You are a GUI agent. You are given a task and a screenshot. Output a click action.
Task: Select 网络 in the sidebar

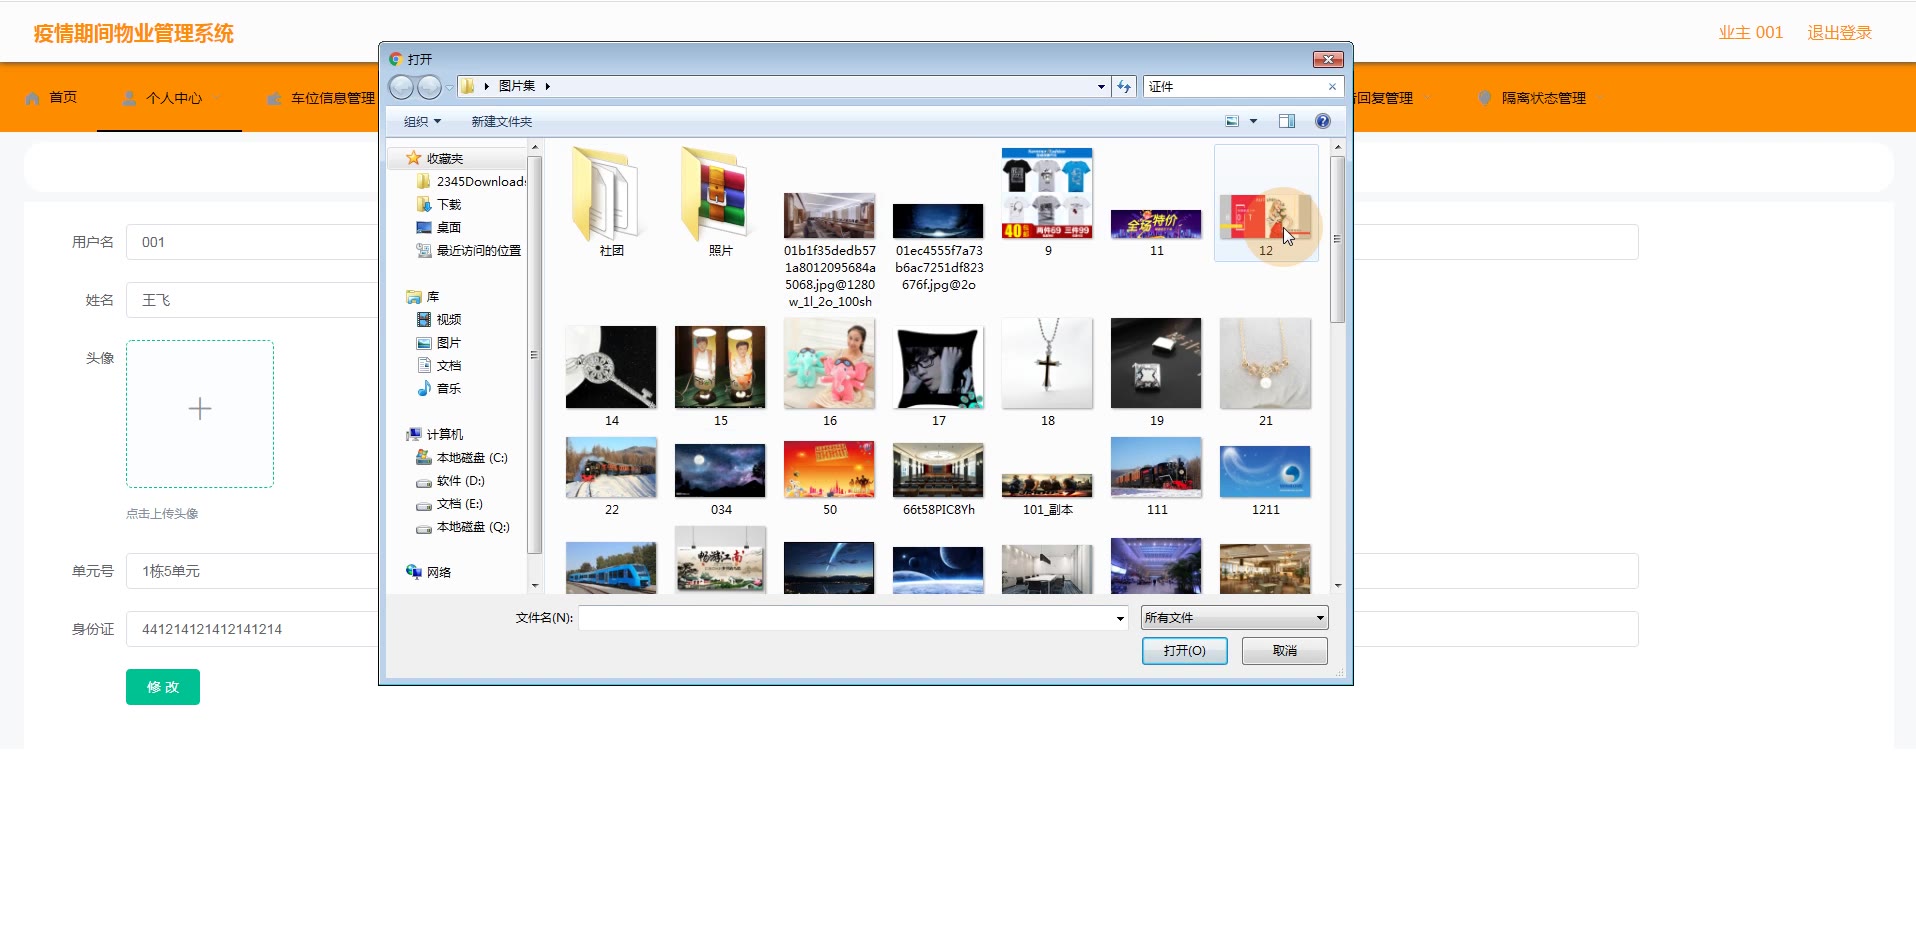point(429,572)
